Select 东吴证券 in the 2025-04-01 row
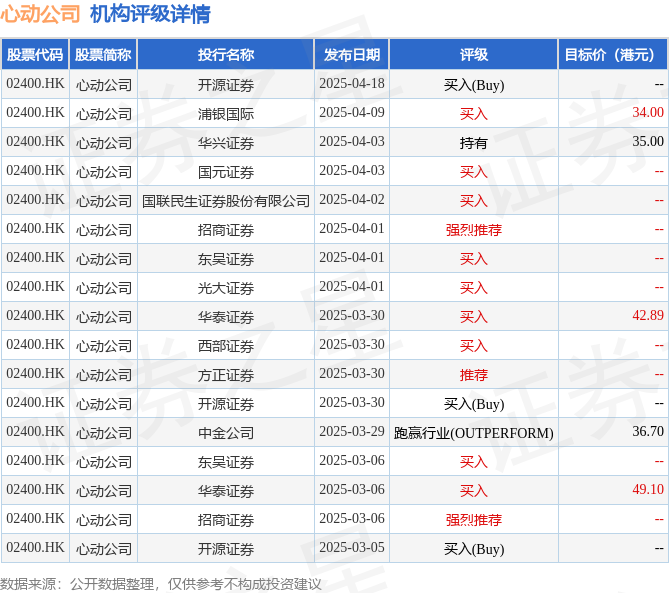 click(x=226, y=259)
